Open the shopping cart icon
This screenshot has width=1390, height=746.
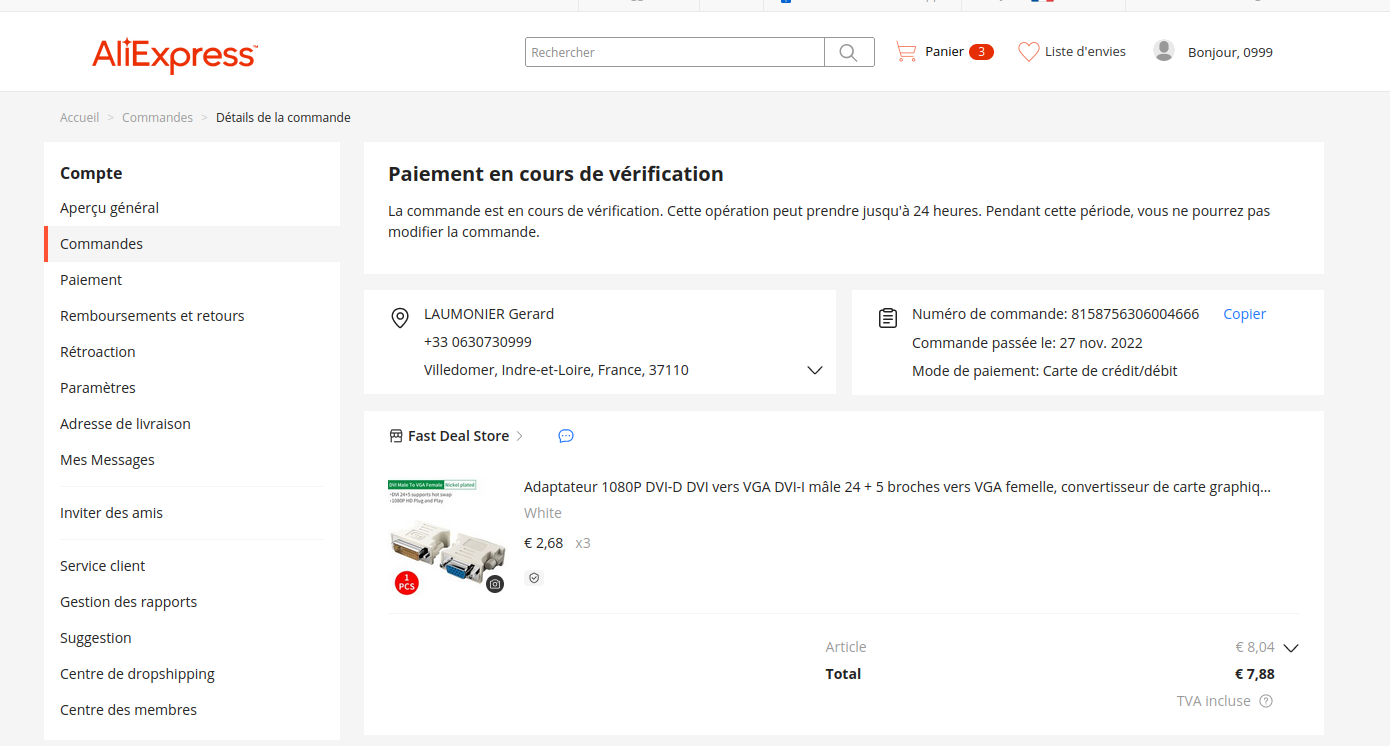[x=906, y=52]
